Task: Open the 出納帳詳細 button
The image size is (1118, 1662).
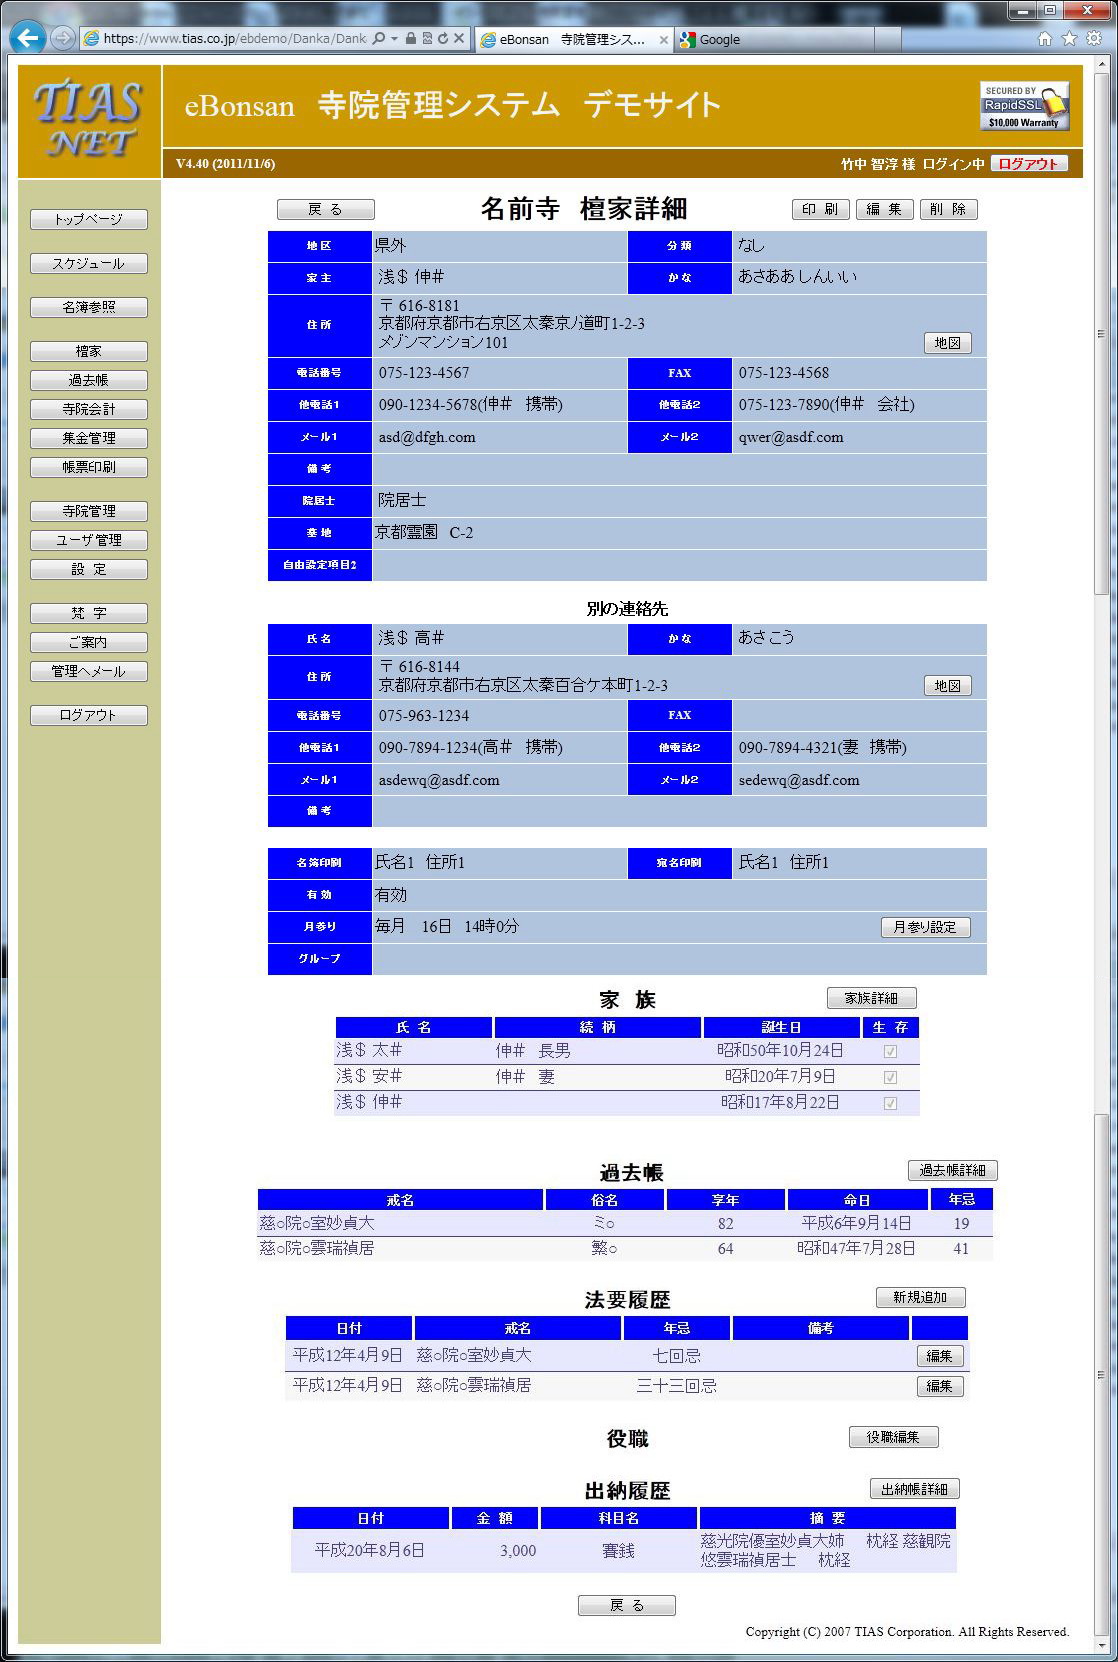Action: tap(914, 1489)
